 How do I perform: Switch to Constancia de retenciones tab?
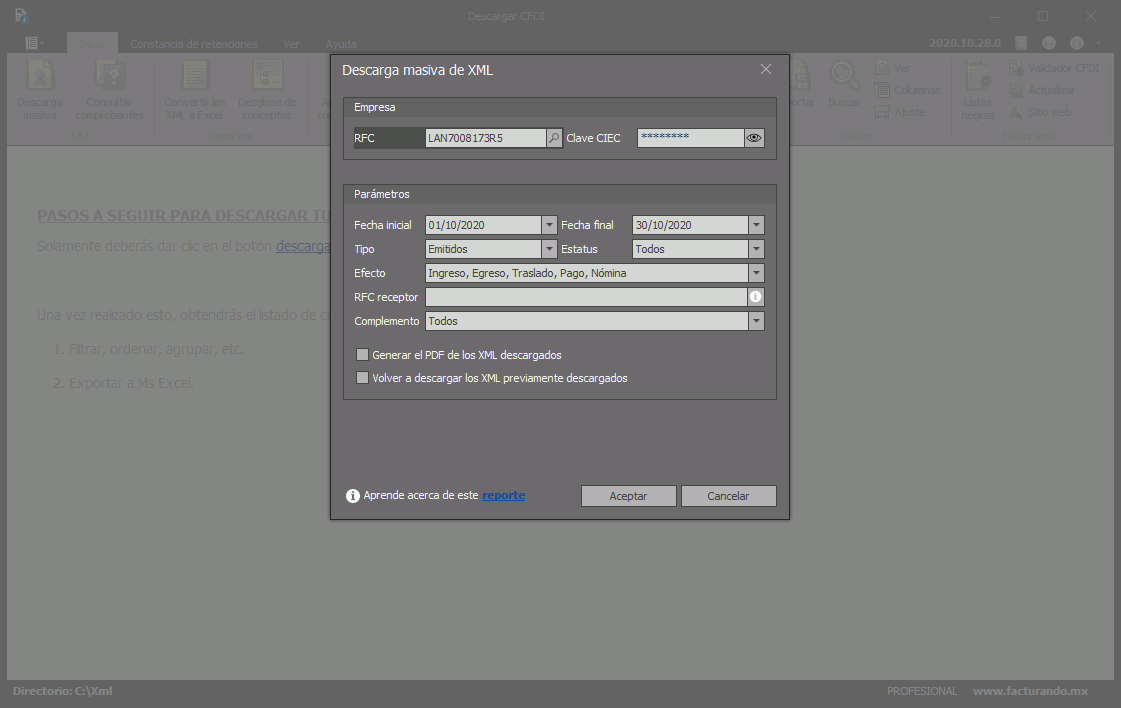point(194,44)
